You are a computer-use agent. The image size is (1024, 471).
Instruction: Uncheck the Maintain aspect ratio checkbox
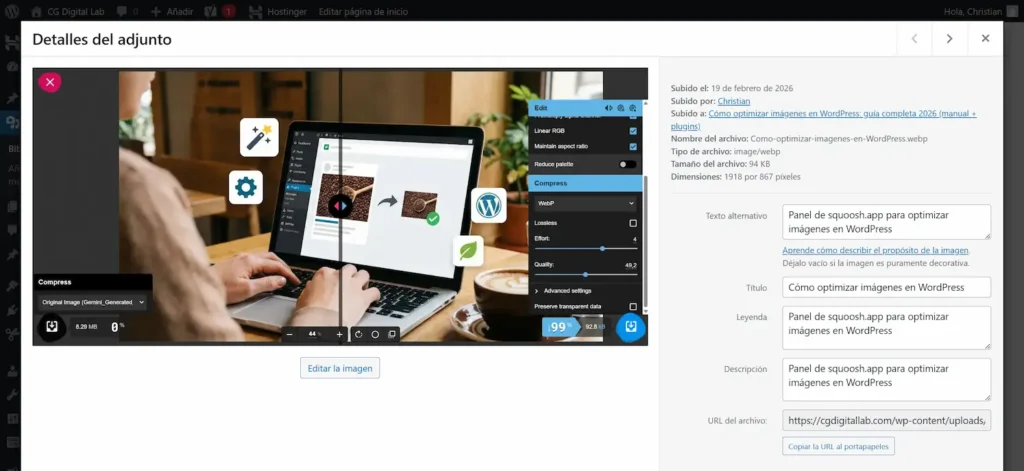(x=633, y=147)
